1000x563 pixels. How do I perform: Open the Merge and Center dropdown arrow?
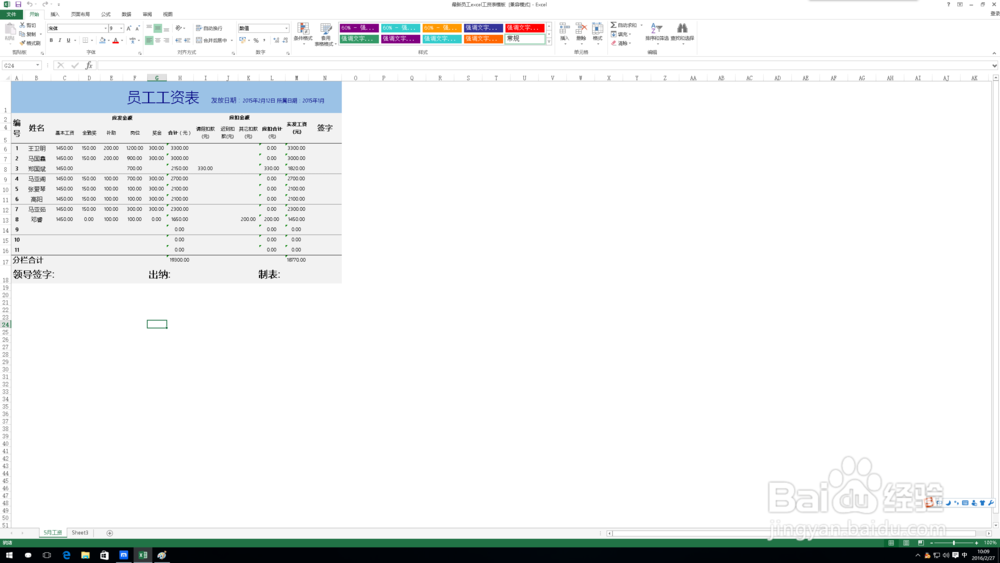click(x=232, y=40)
